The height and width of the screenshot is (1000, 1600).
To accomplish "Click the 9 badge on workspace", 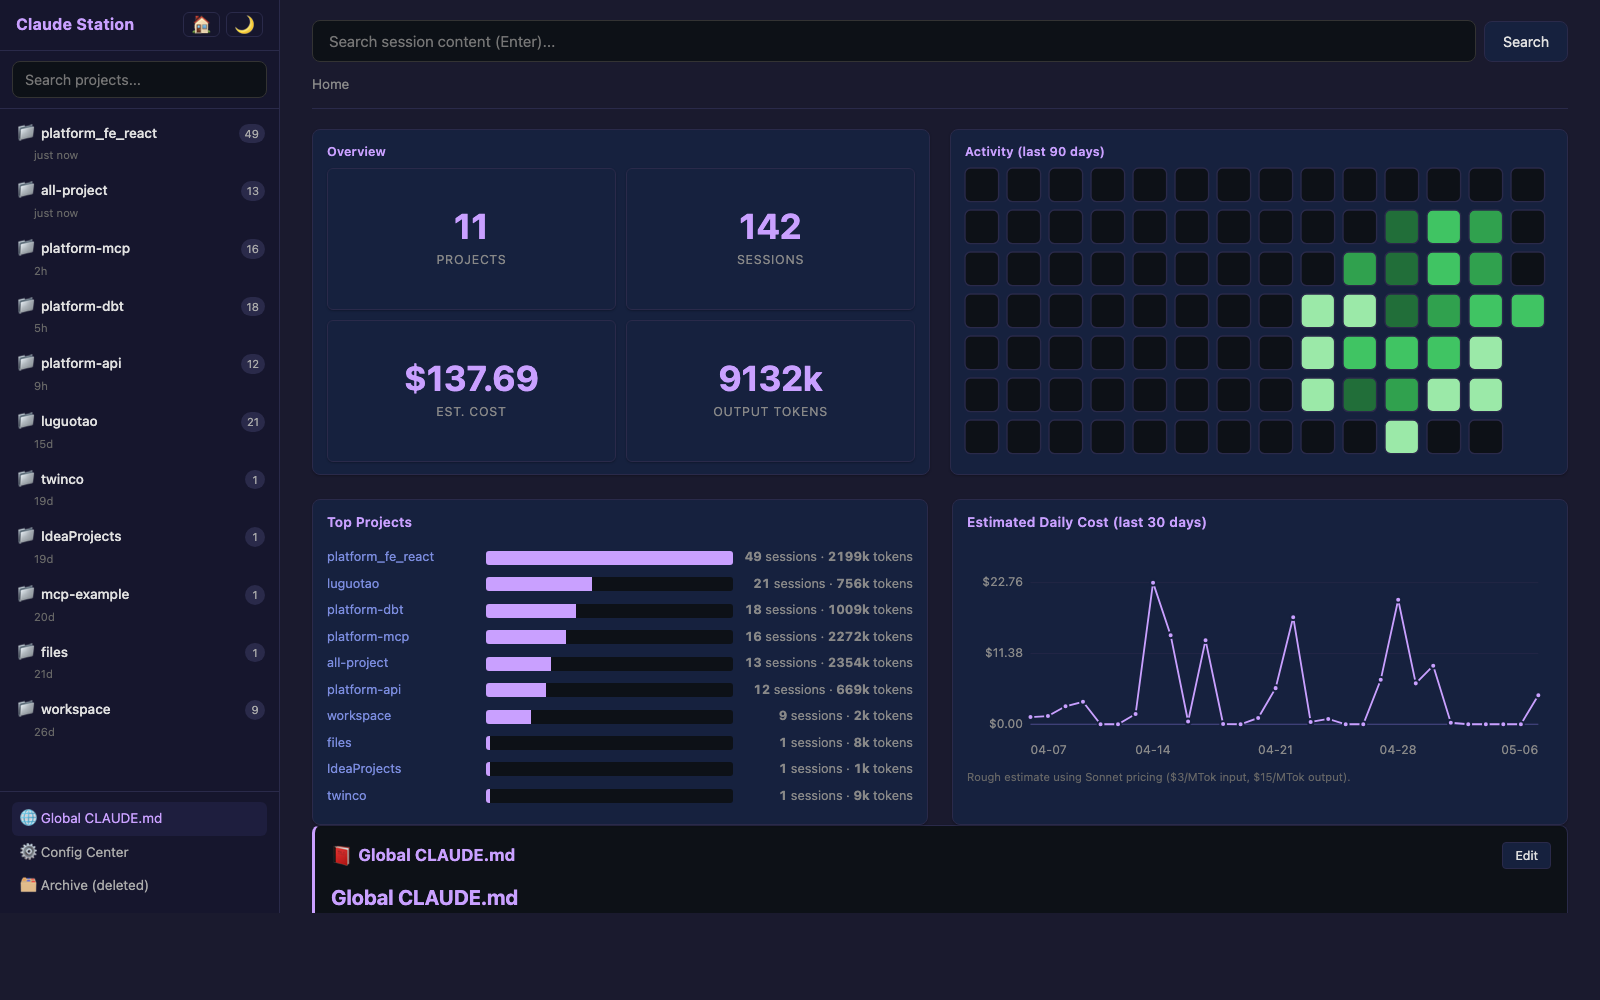I will 255,710.
